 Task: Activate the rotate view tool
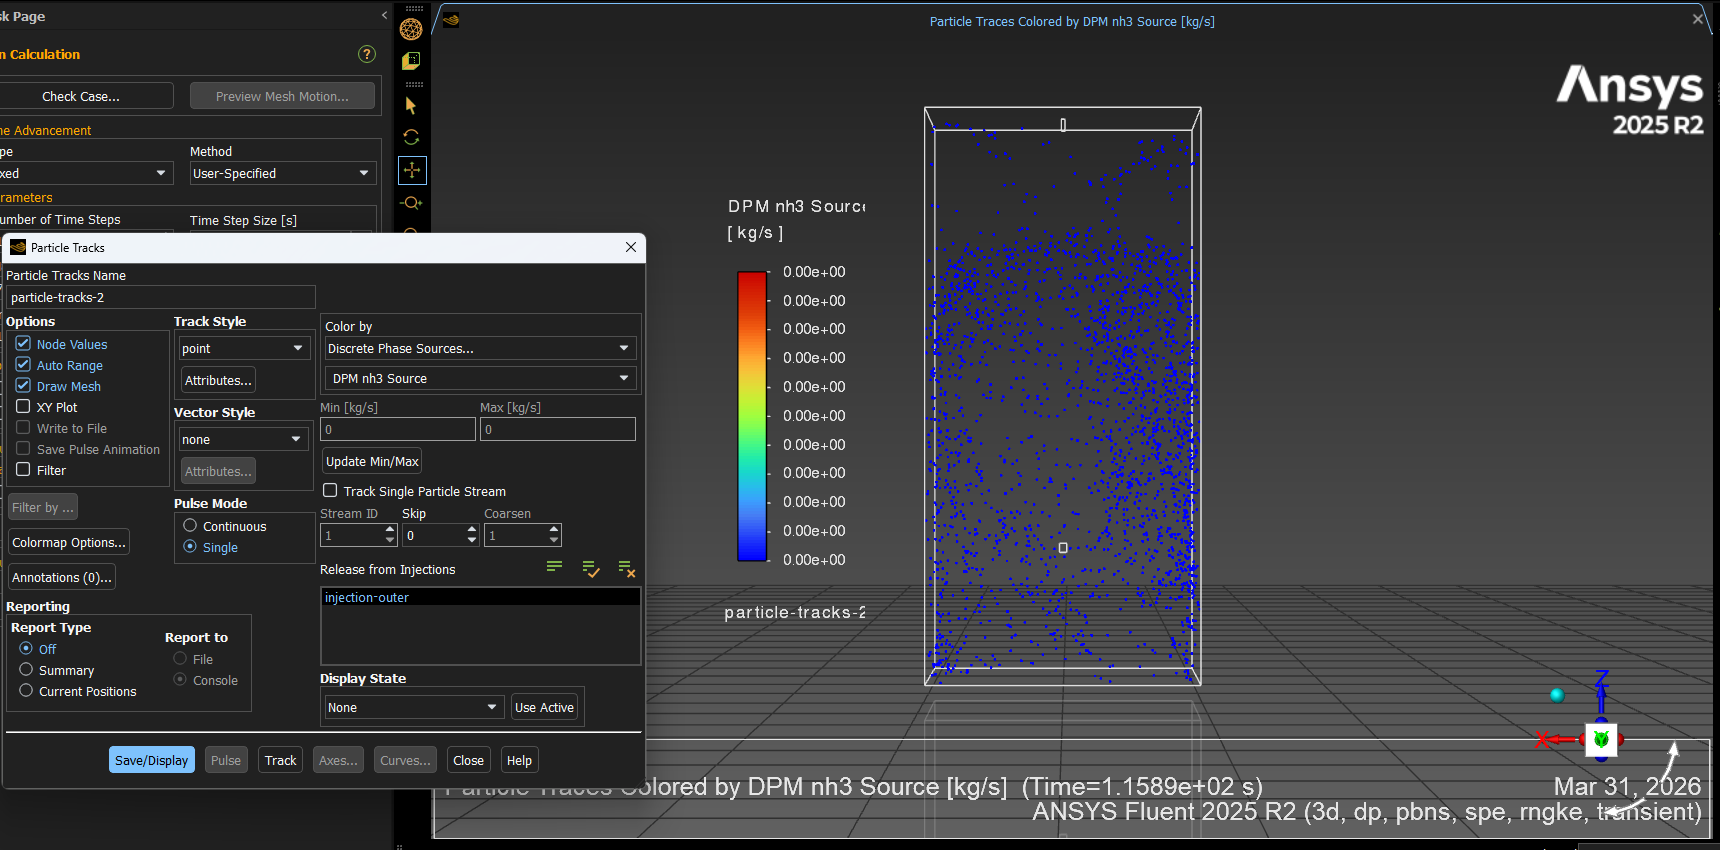tap(411, 137)
